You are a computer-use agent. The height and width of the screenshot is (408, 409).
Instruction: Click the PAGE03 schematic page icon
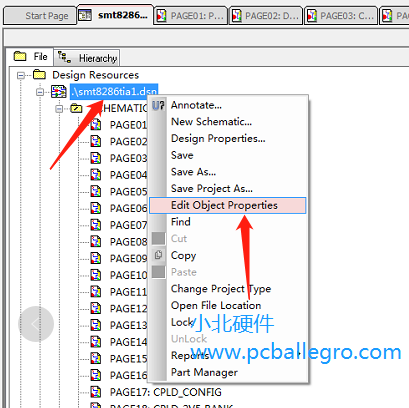click(96, 158)
